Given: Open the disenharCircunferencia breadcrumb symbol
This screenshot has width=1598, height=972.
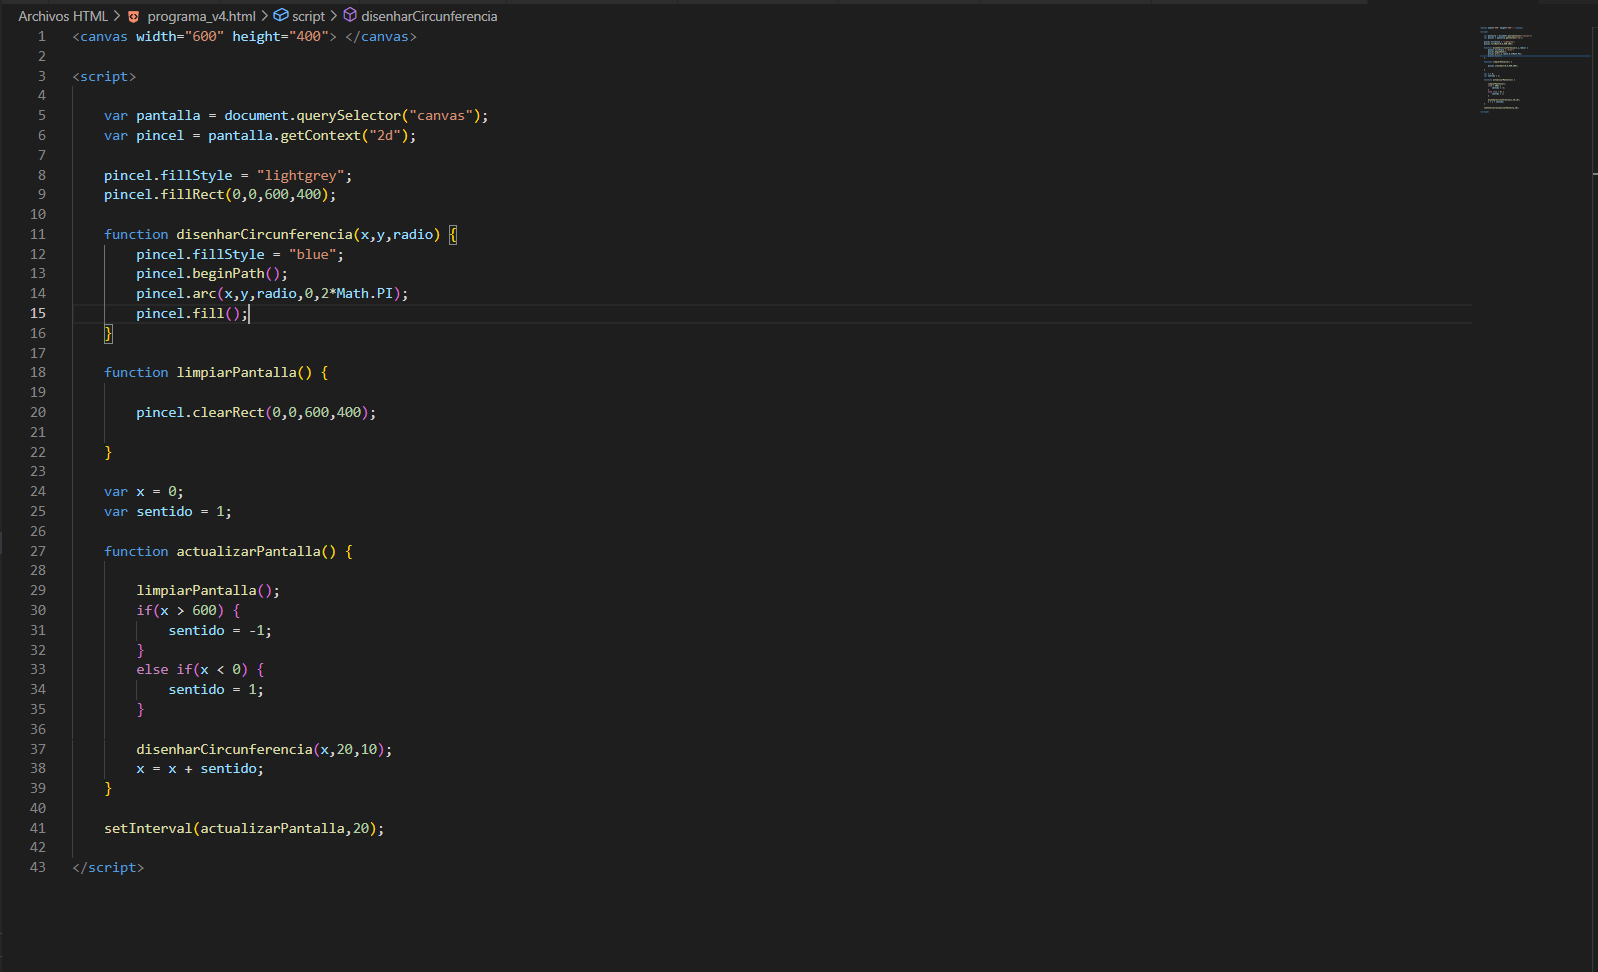Looking at the screenshot, I should (x=429, y=16).
